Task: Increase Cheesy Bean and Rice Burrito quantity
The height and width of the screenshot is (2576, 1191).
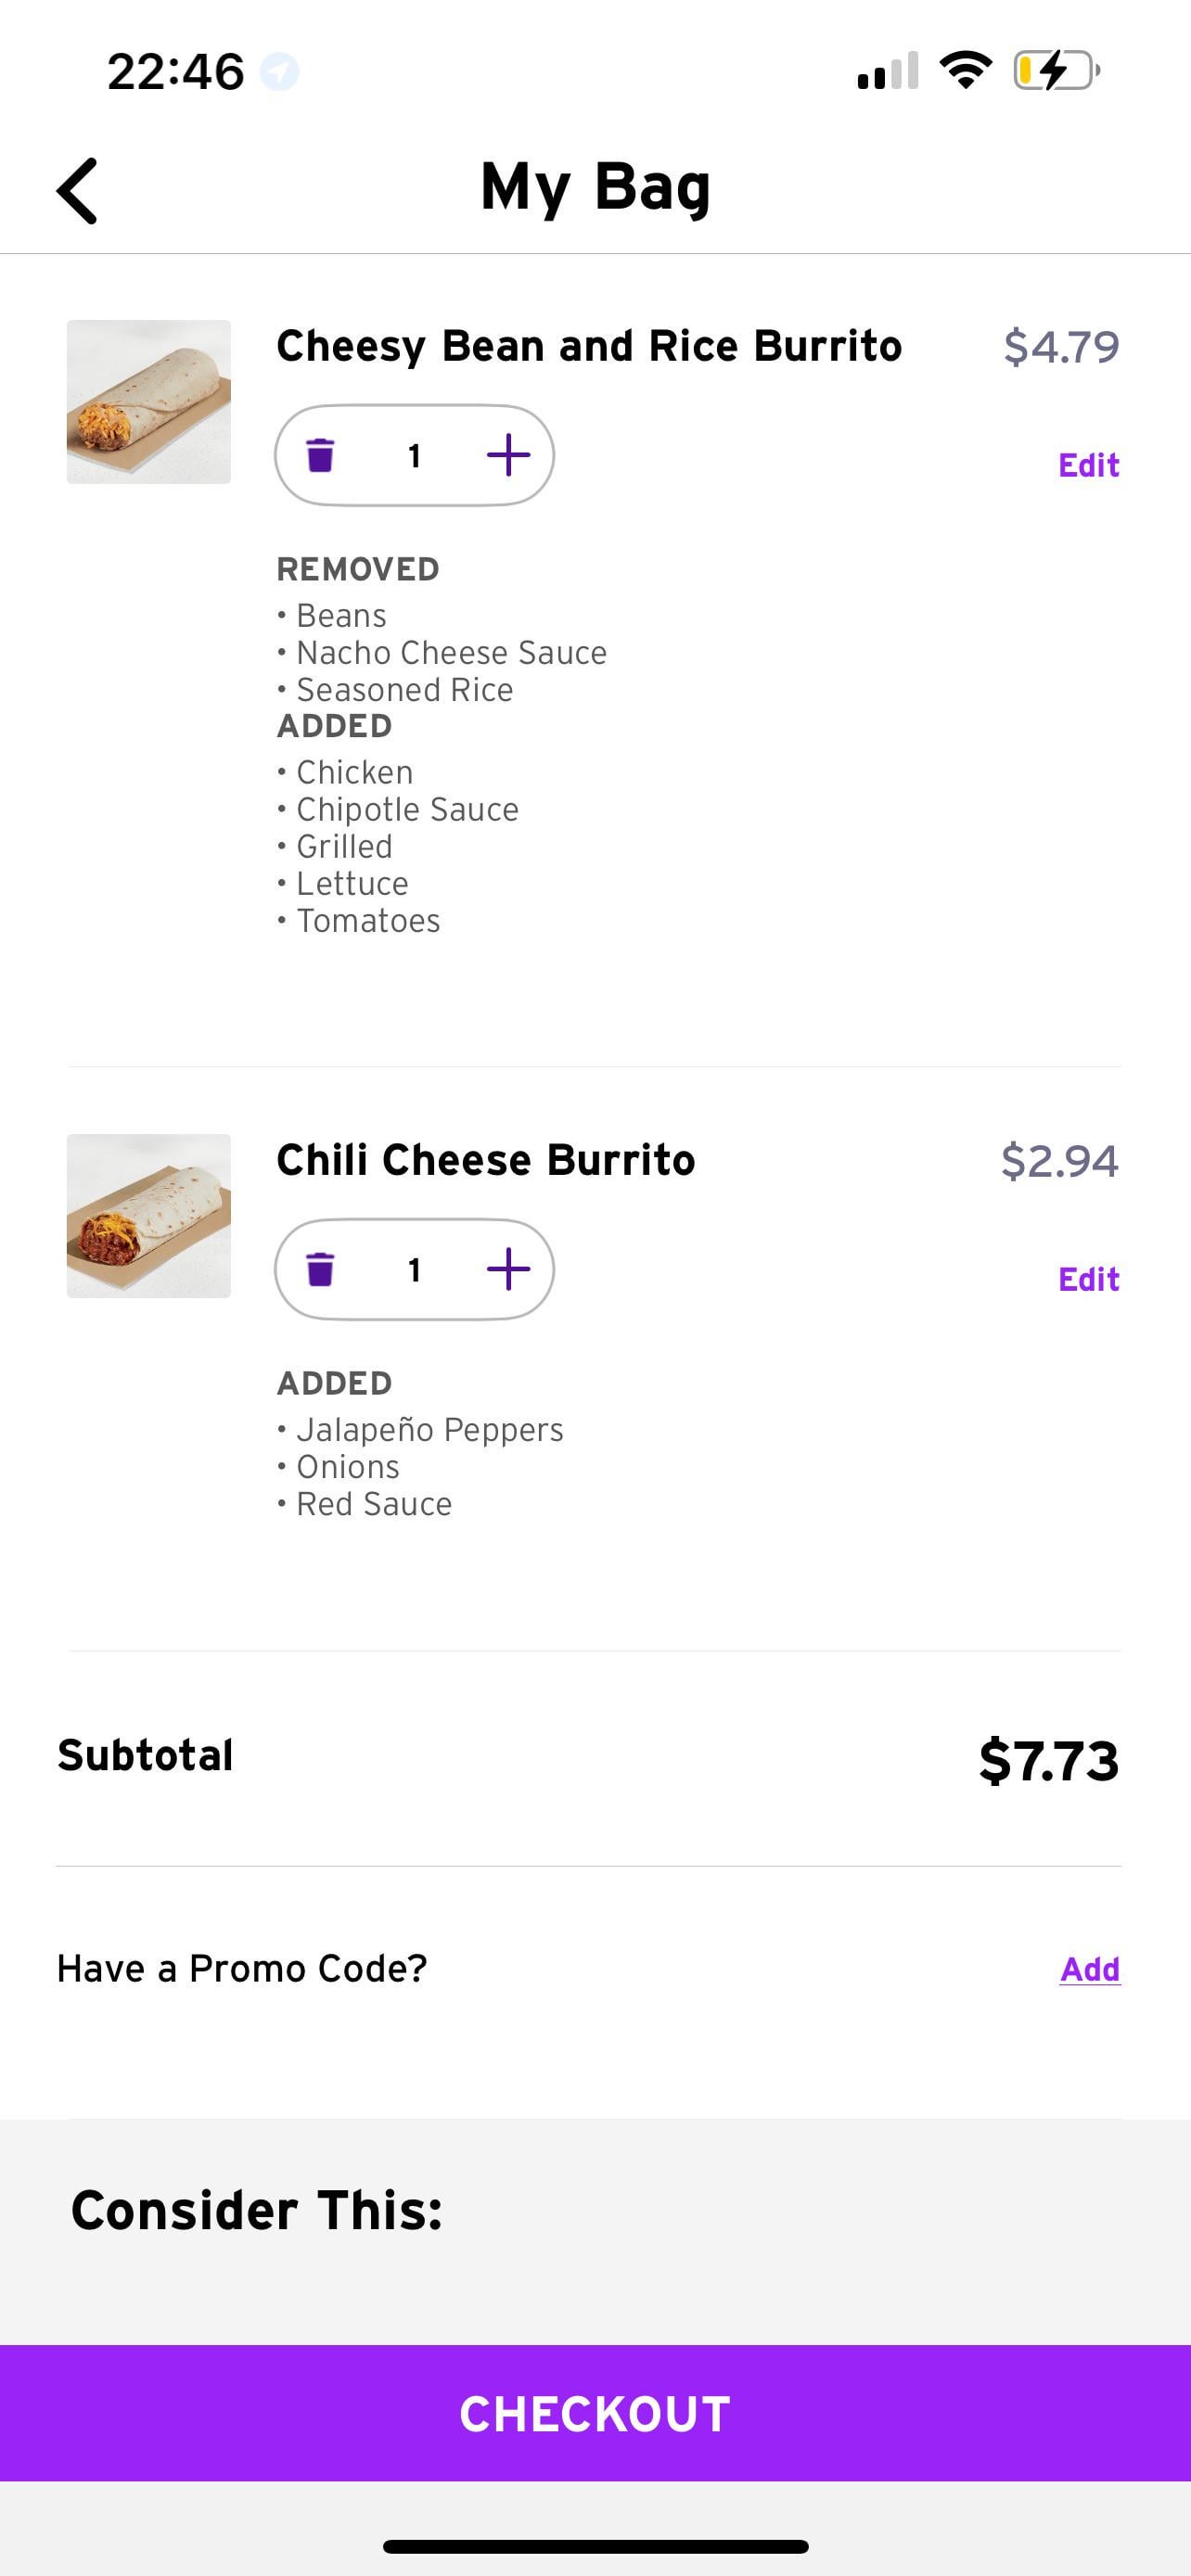Action: 508,455
